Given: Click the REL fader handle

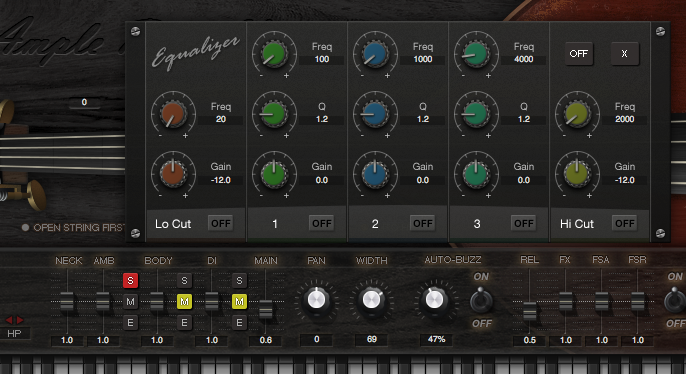Looking at the screenshot, I should pos(530,311).
